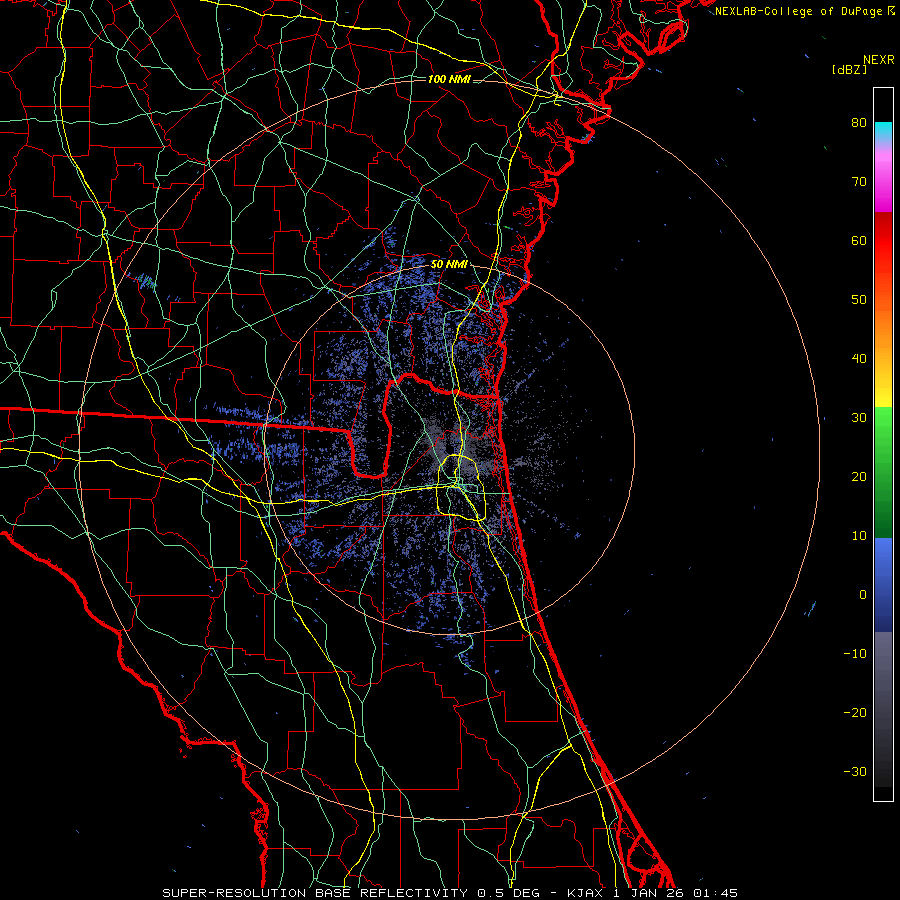Click the 100 NMI range ring label
Image resolution: width=900 pixels, height=900 pixels.
click(449, 79)
